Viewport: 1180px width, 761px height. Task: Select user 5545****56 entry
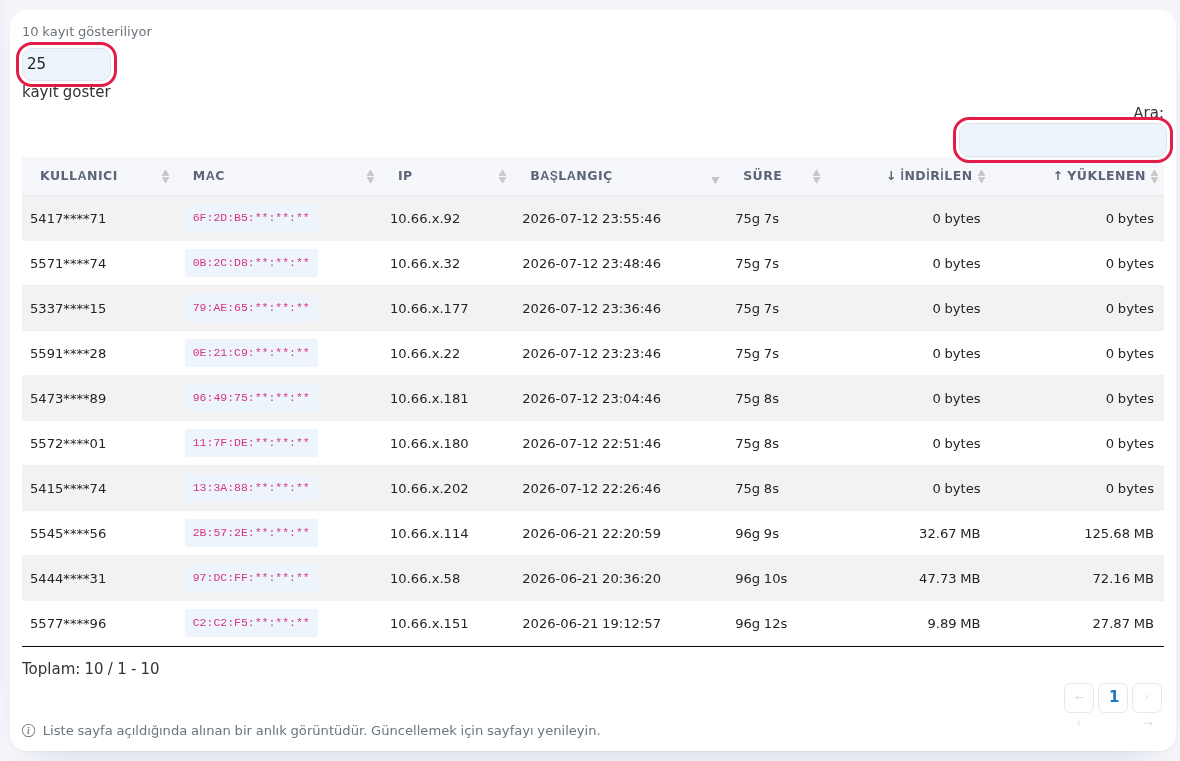pos(68,534)
